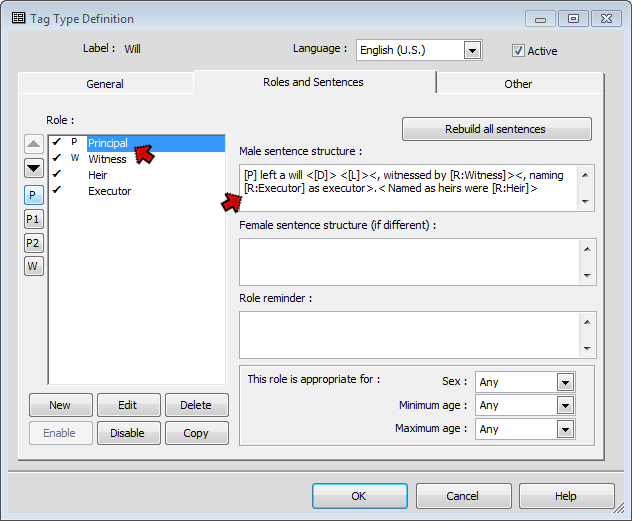Image resolution: width=632 pixels, height=521 pixels.
Task: Click the checkmark beside Witness role
Action: coord(57,158)
